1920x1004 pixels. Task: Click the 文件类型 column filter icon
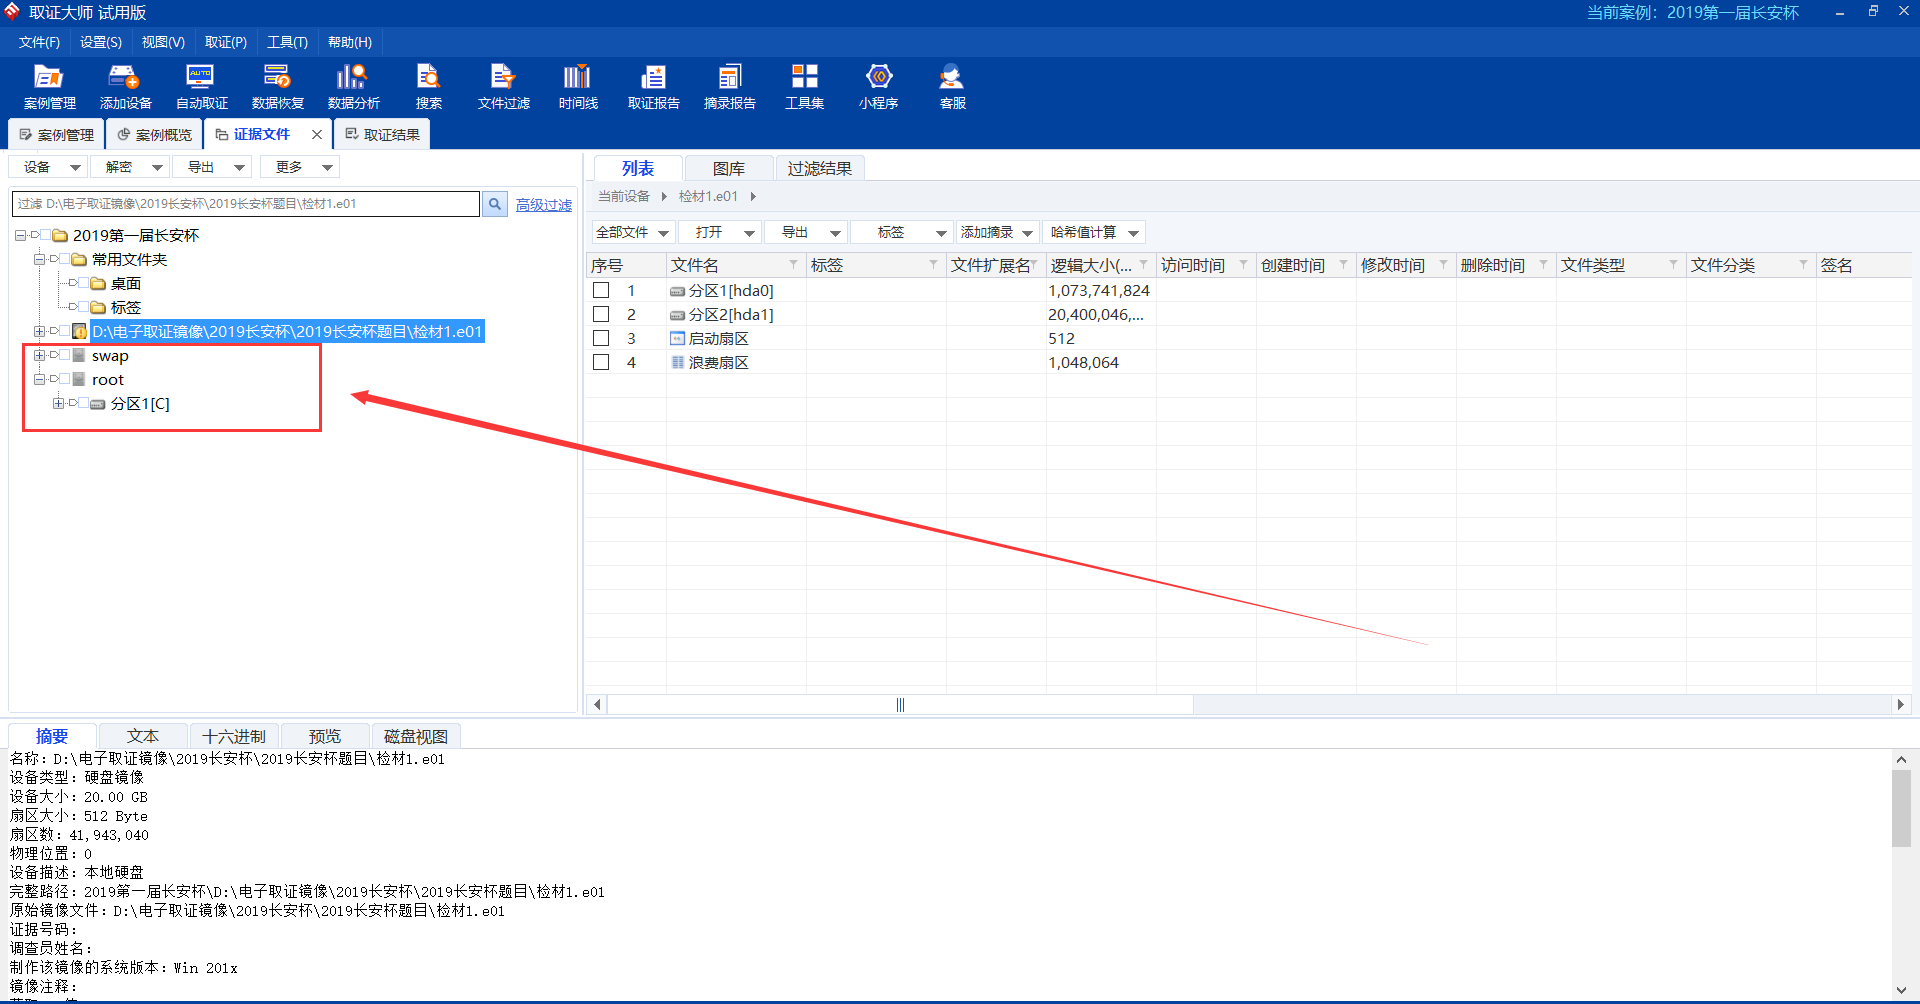(1673, 265)
